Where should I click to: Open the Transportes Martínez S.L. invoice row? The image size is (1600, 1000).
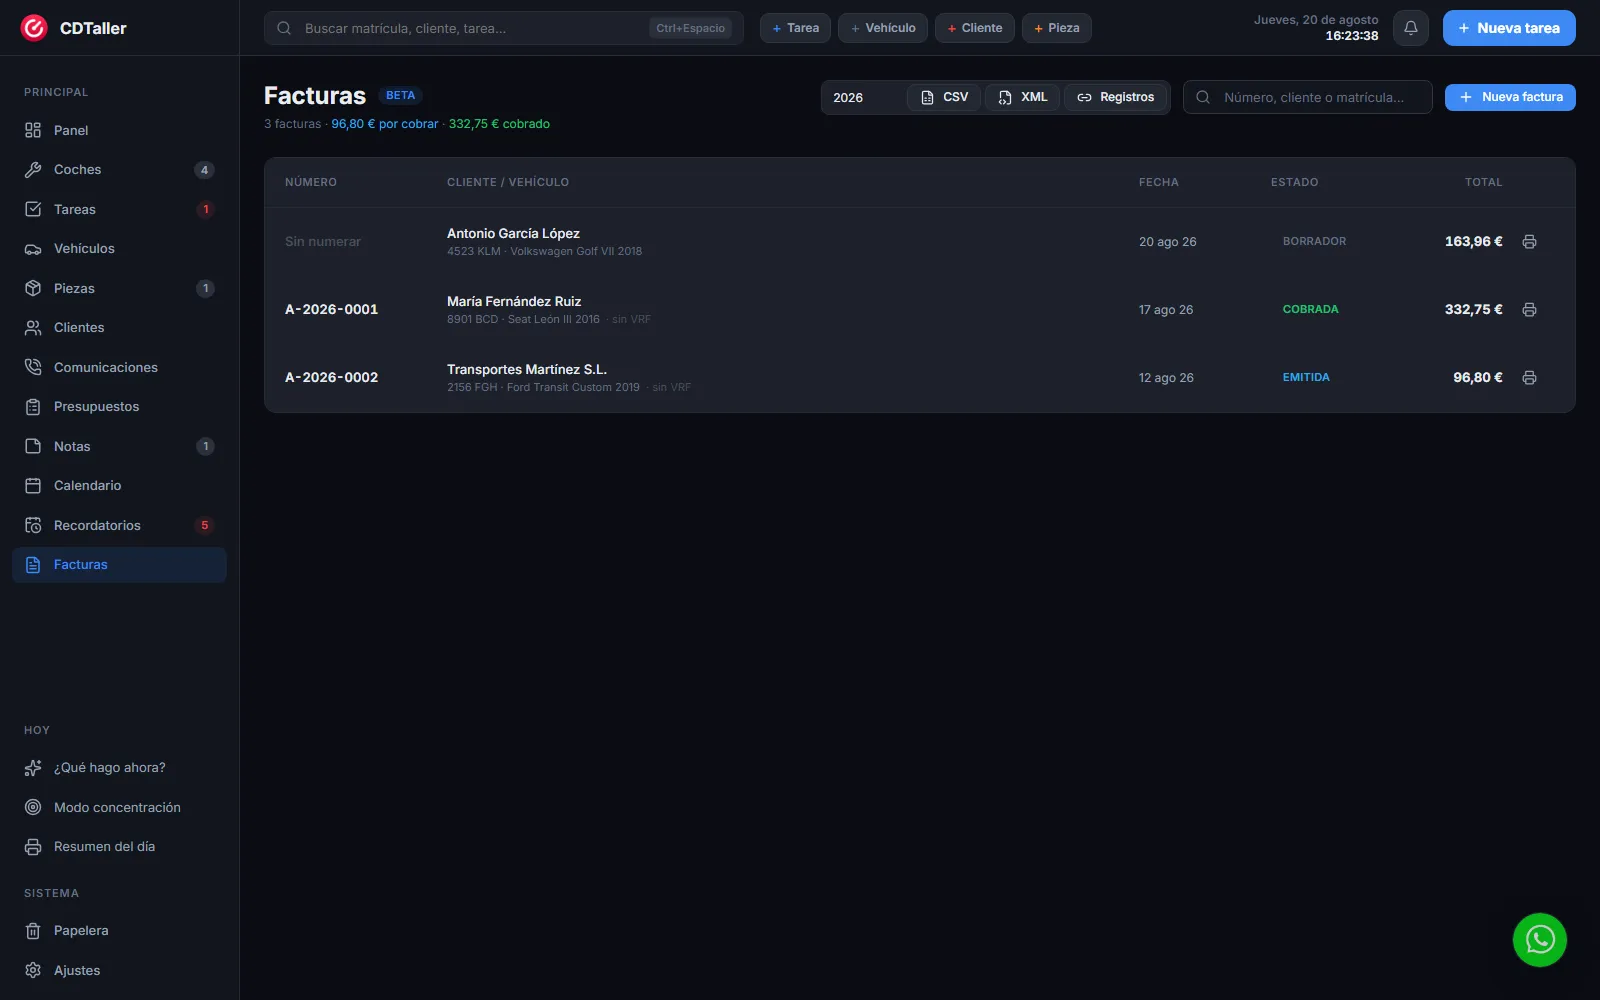pos(919,378)
